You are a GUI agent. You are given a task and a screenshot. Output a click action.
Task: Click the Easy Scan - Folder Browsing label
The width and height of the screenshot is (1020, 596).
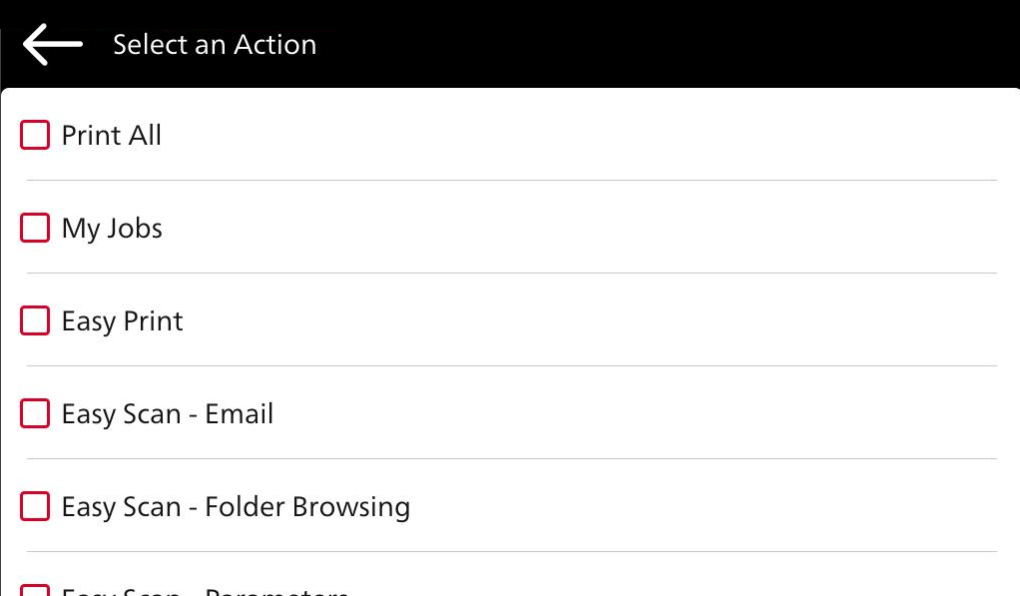(235, 507)
